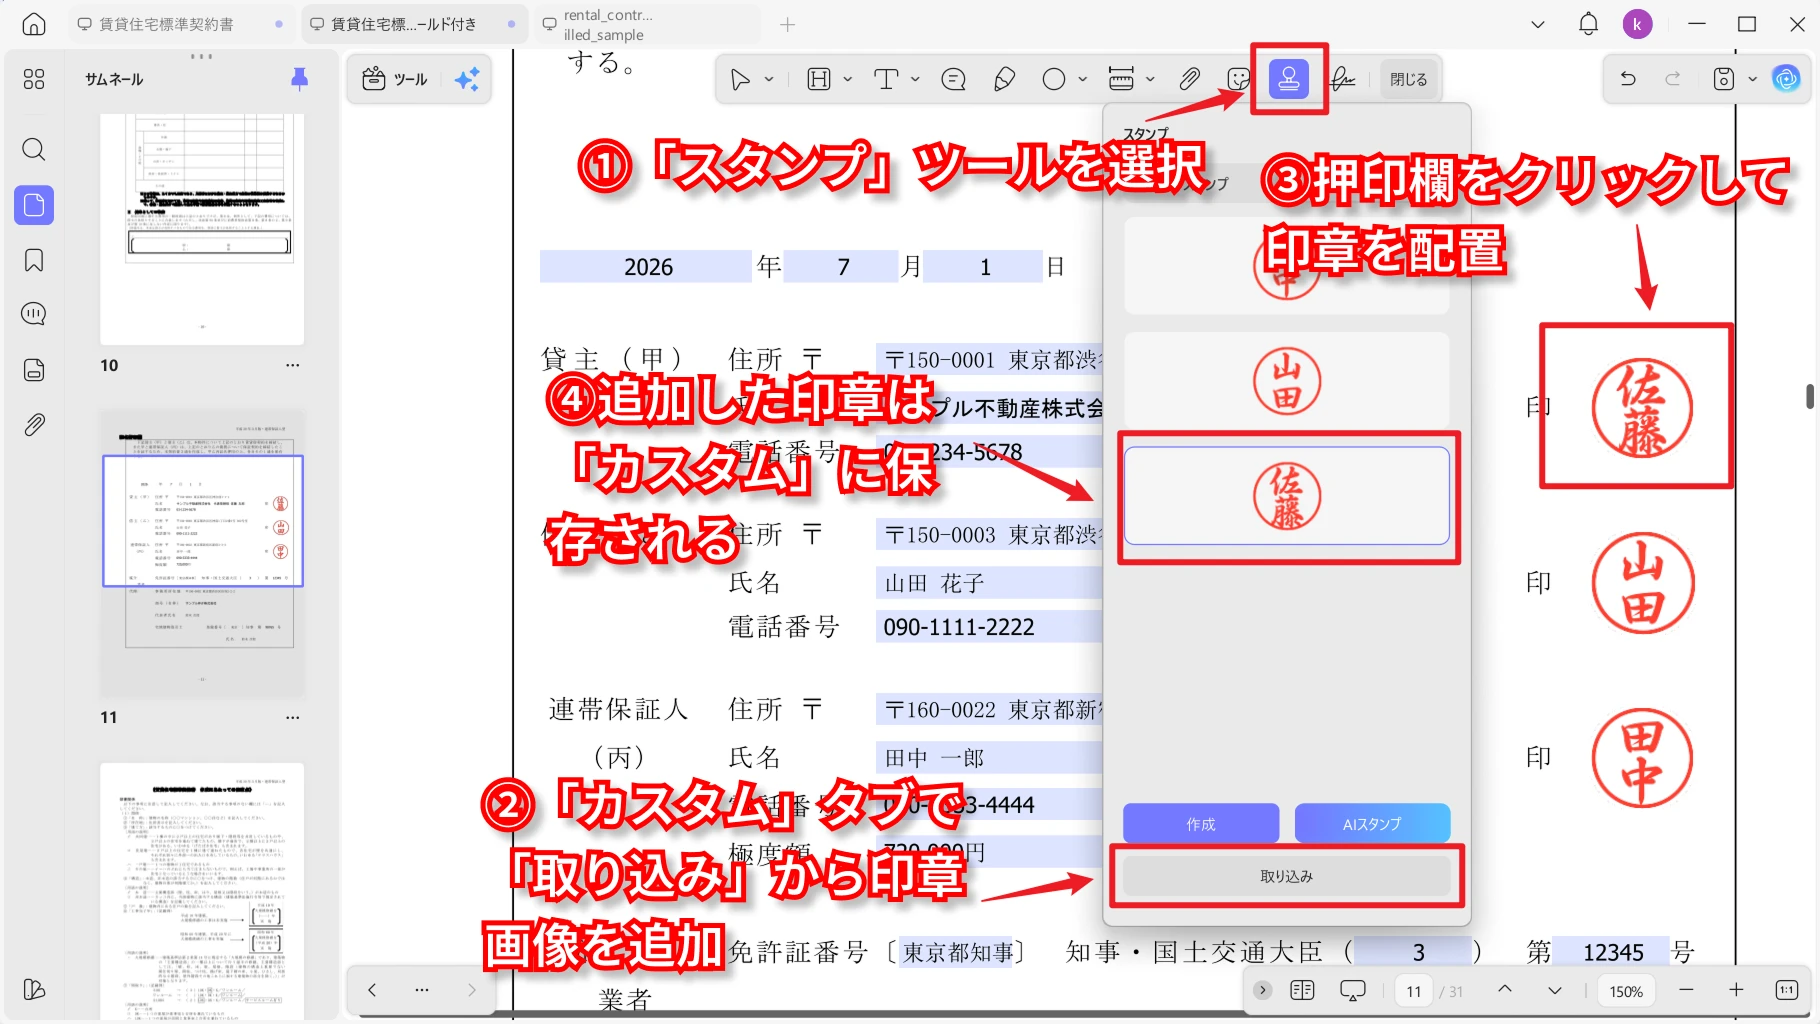Click the paperclip attach file tool
This screenshot has width=1820, height=1024.
1189,79
